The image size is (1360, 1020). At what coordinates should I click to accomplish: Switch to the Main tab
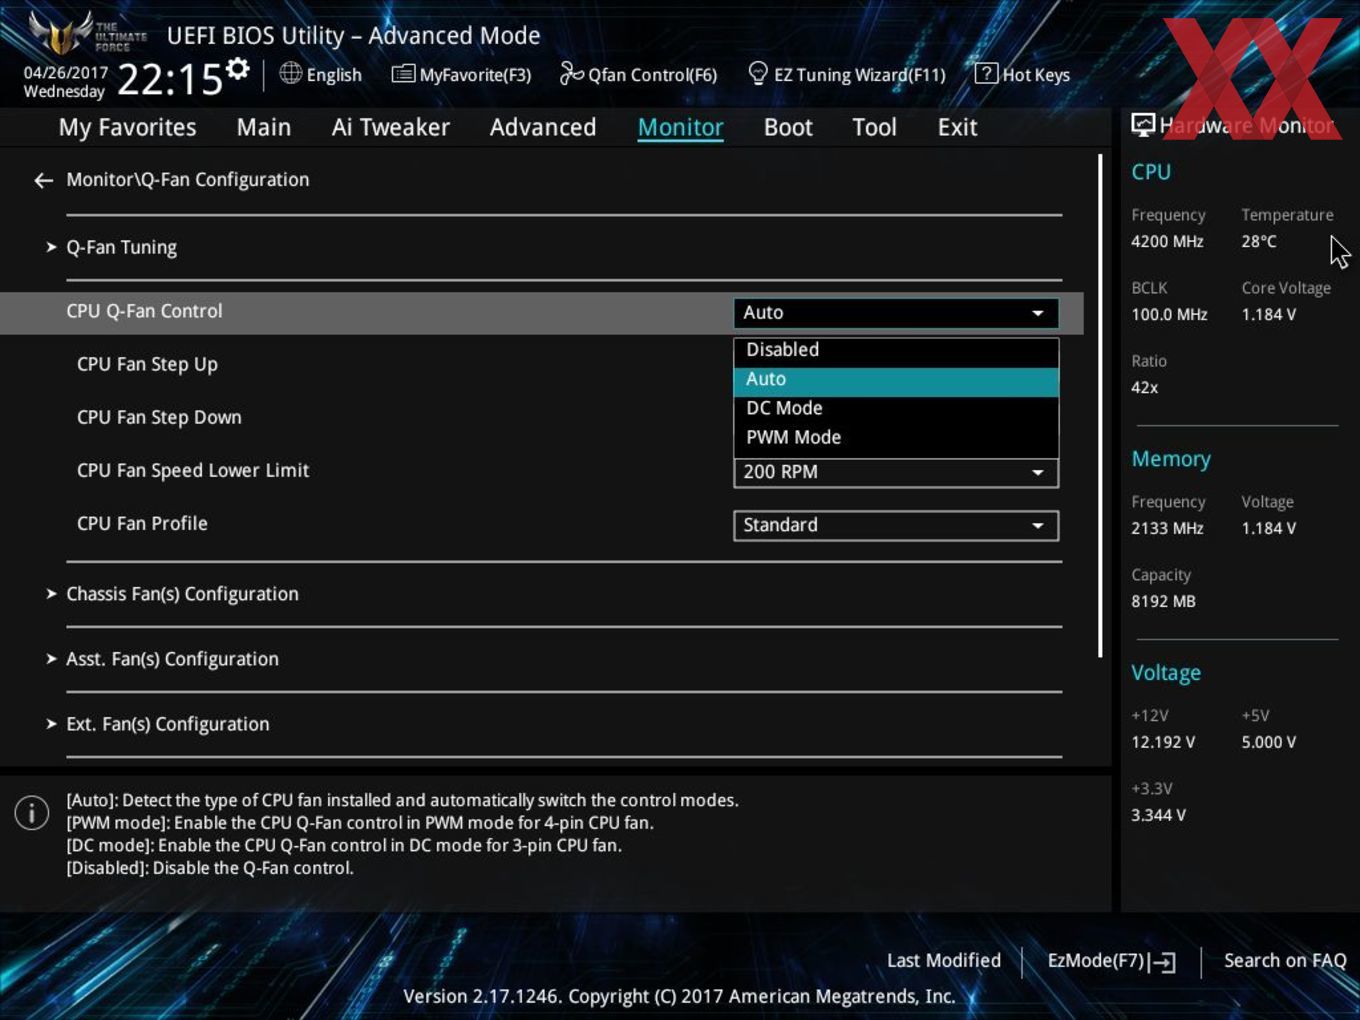coord(264,127)
